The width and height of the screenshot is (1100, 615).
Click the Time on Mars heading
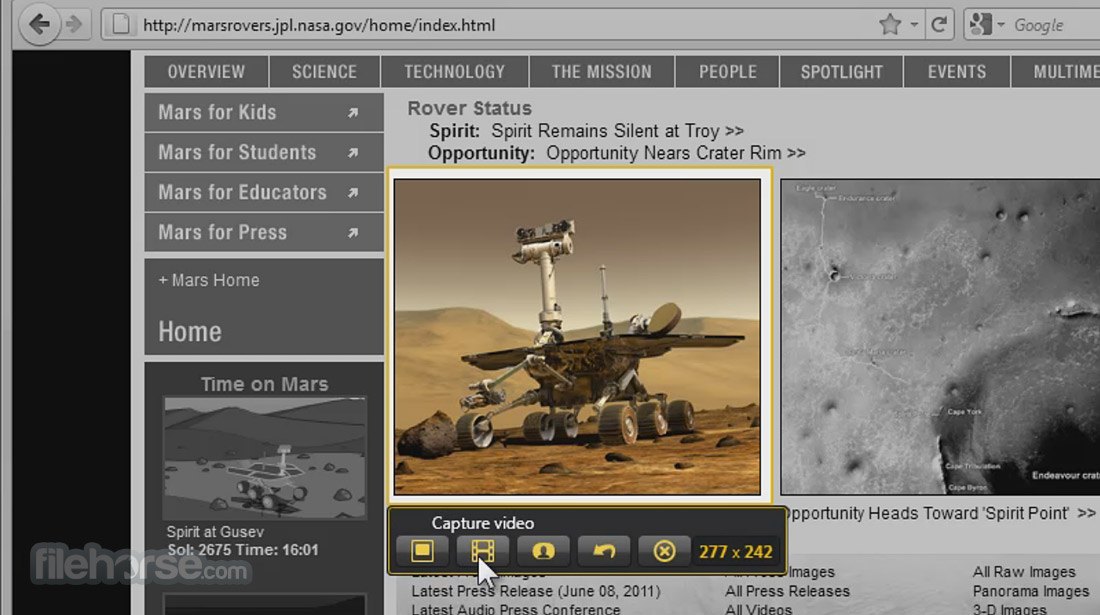(264, 384)
